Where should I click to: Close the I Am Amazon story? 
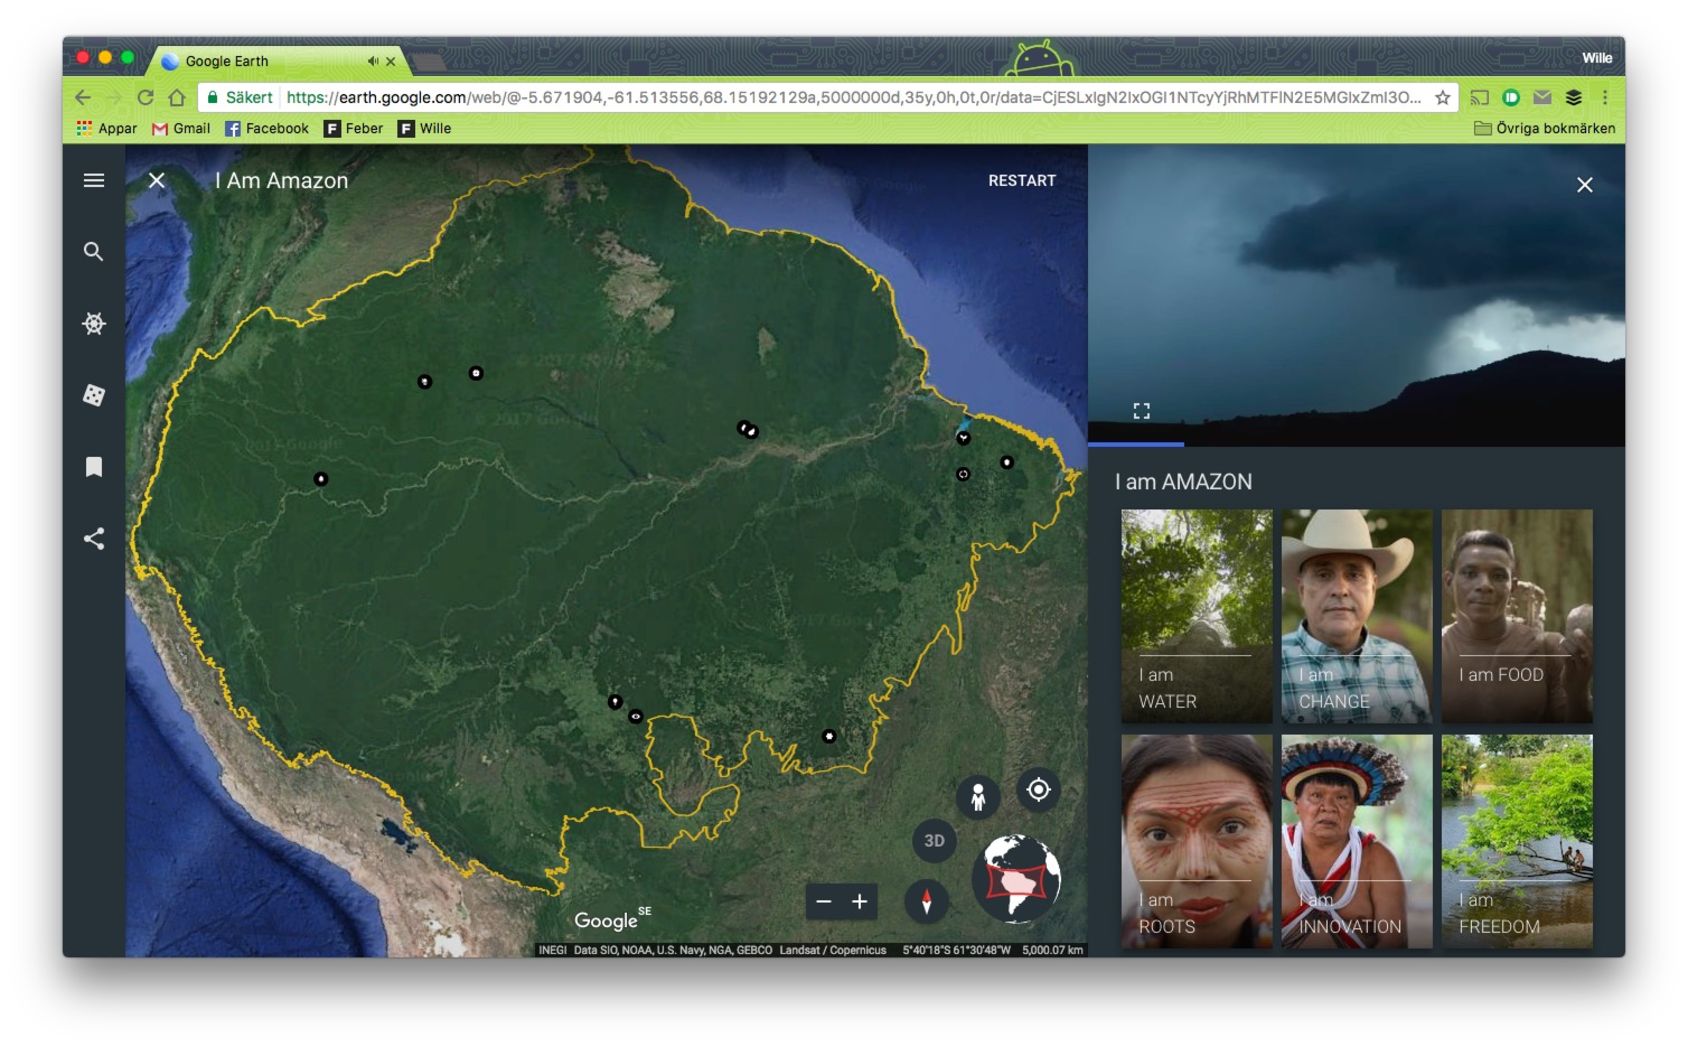pos(157,181)
